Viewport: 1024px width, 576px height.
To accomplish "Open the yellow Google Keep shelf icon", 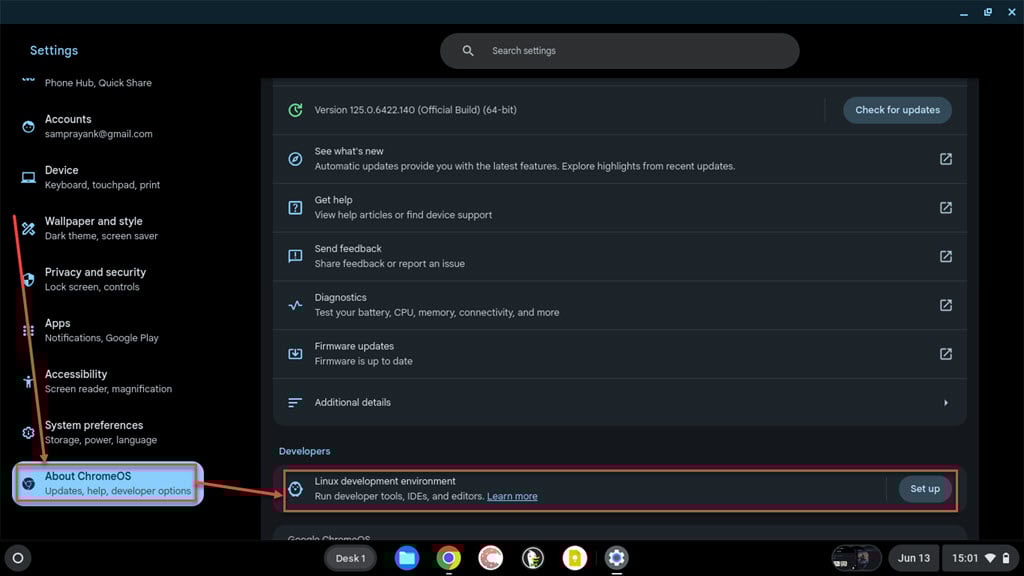I will click(x=575, y=558).
